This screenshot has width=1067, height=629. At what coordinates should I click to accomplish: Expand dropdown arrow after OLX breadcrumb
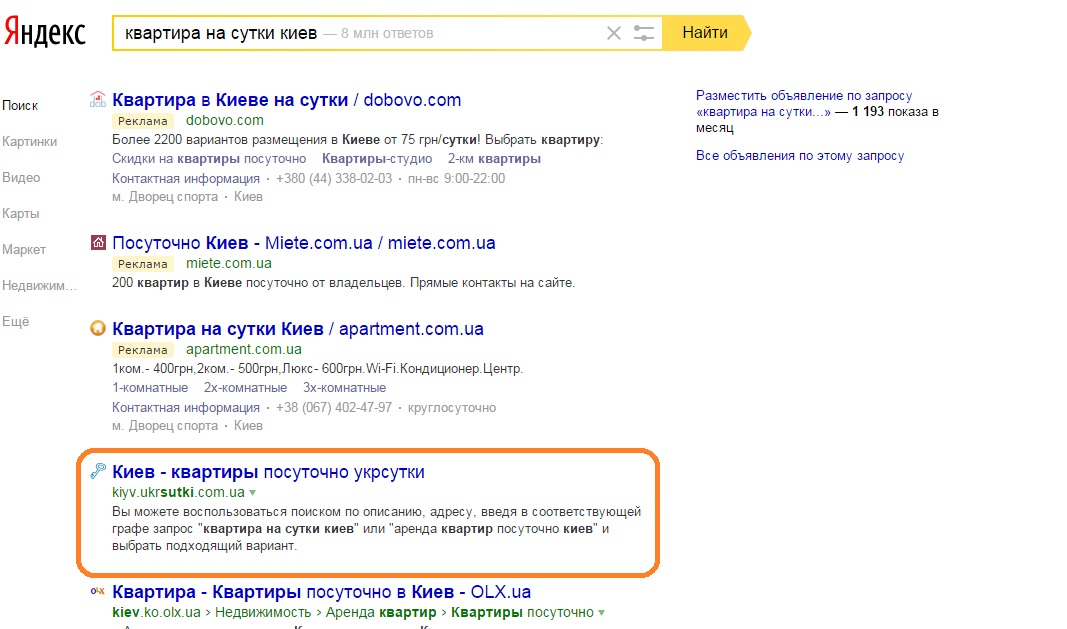[601, 613]
